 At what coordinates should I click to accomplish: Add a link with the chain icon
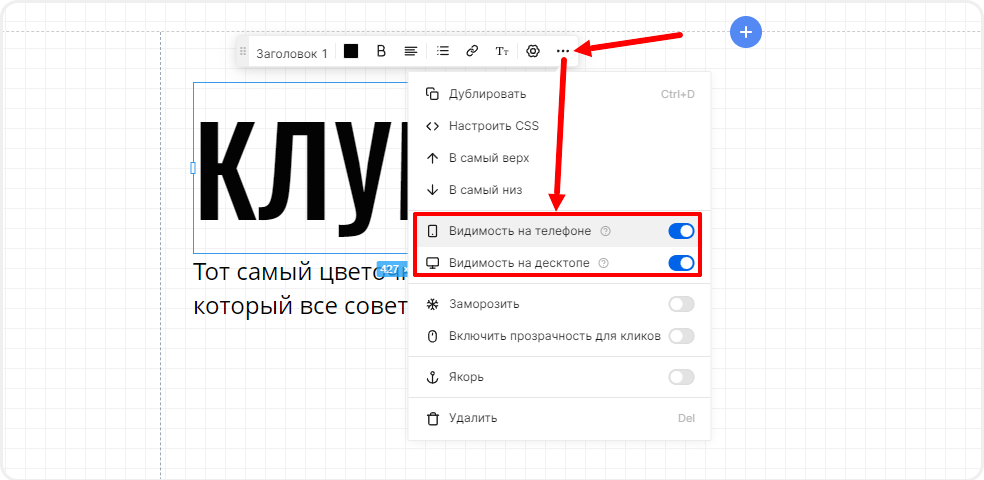coord(473,51)
